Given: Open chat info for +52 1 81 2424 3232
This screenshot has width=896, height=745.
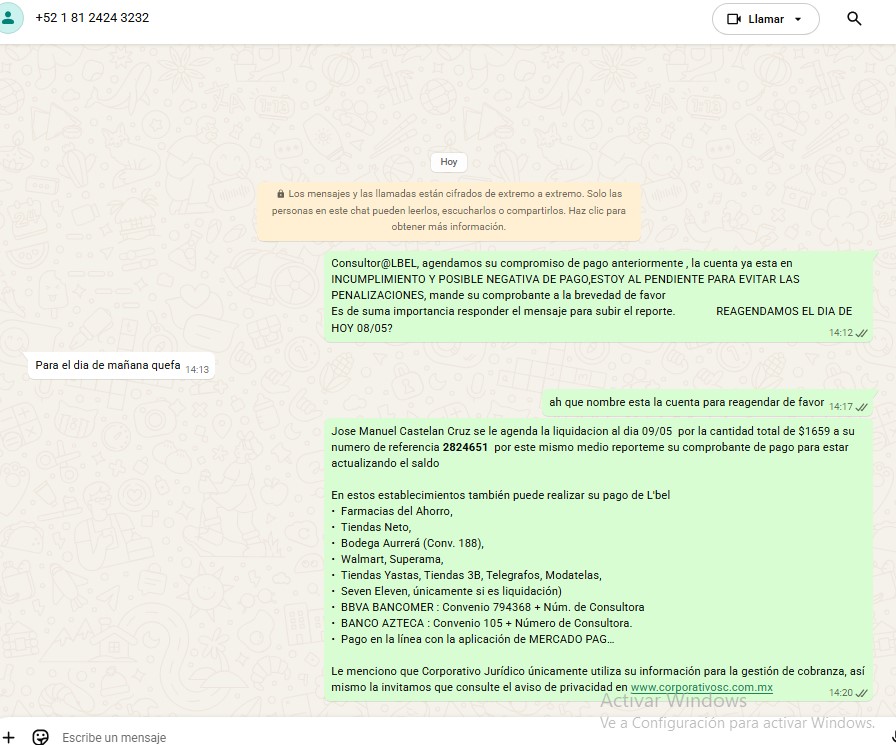Looking at the screenshot, I should click(92, 18).
